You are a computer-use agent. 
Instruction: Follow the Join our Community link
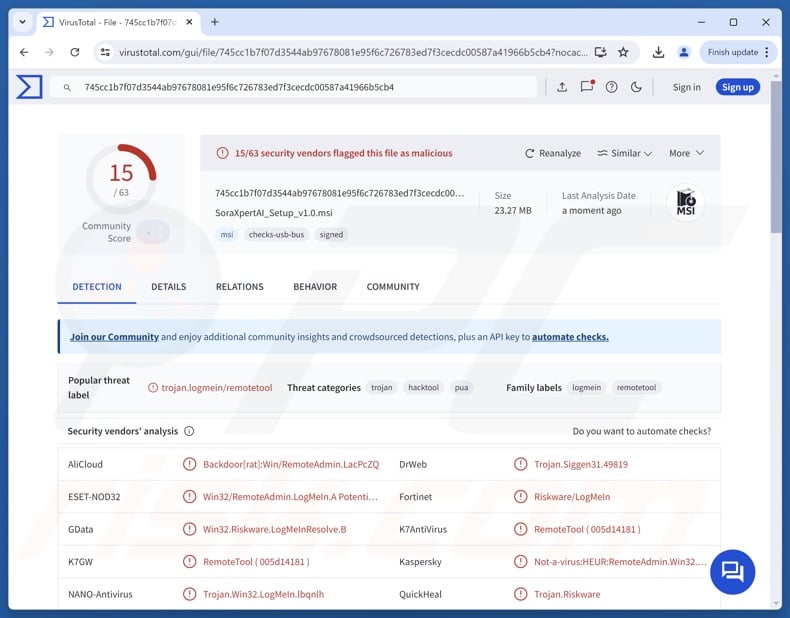114,336
